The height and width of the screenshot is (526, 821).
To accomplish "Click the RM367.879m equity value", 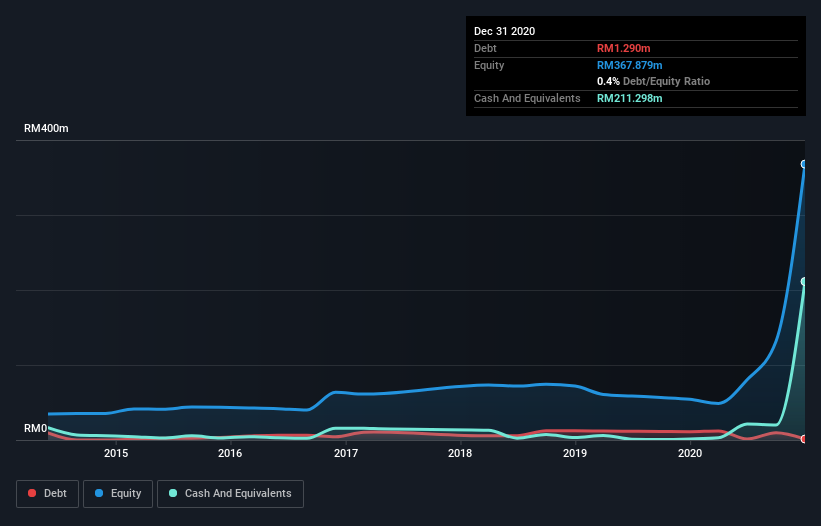I will coord(629,65).
